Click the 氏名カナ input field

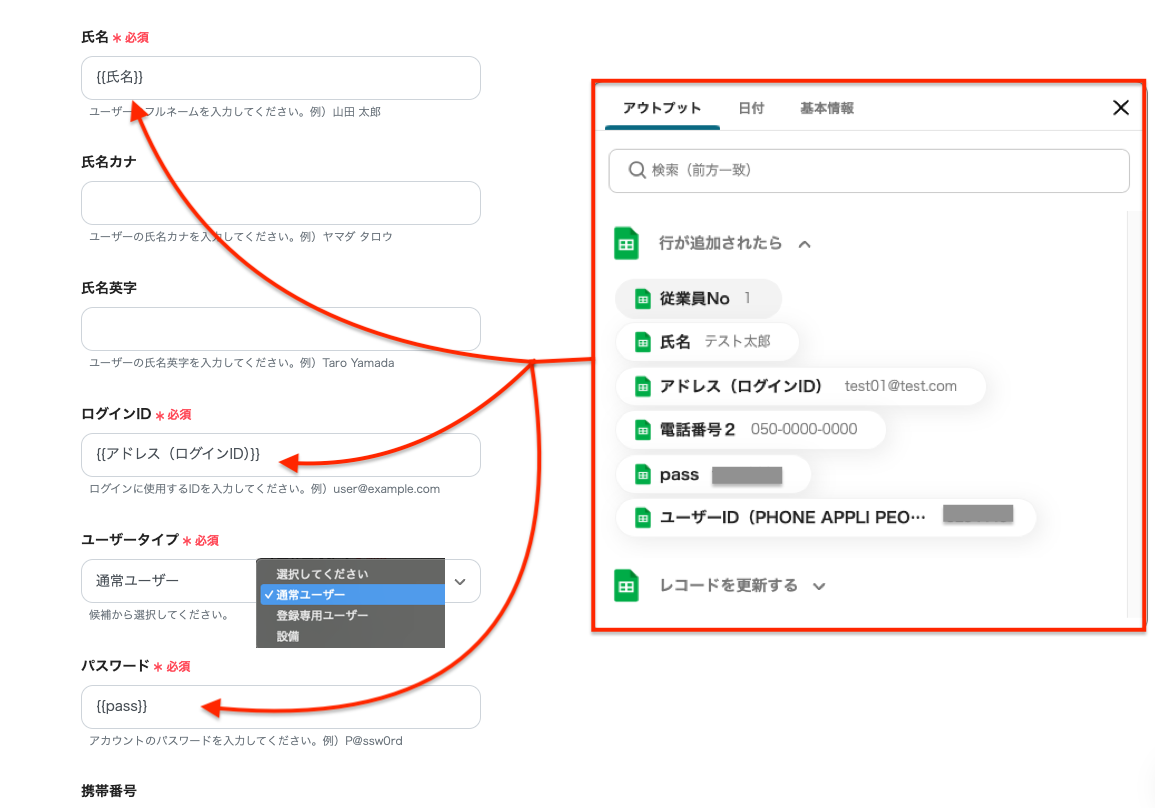[x=281, y=203]
